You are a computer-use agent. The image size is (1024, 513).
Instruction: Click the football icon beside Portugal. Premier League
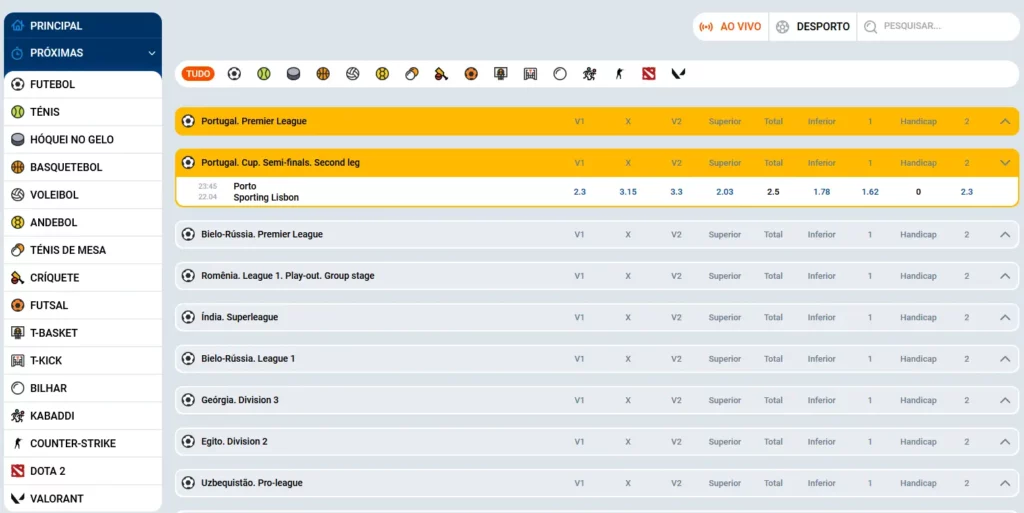click(188, 121)
